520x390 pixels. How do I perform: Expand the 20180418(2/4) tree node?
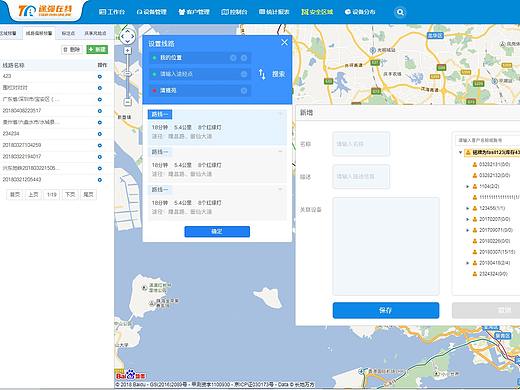[467, 263]
